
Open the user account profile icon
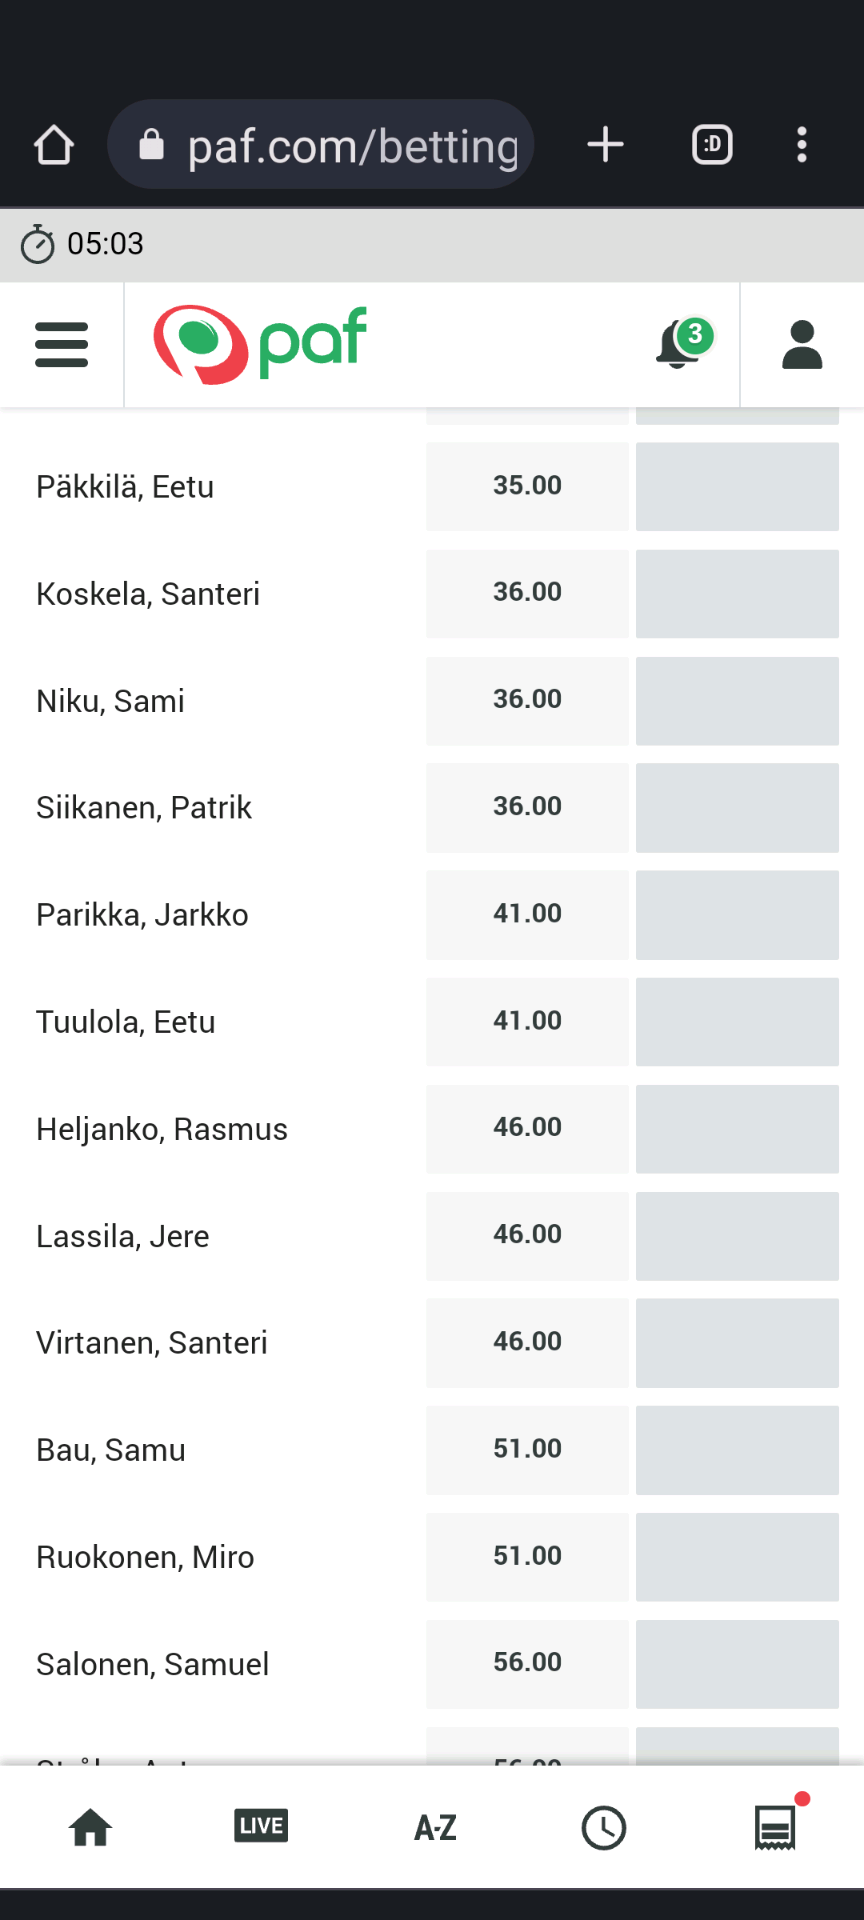tap(802, 344)
